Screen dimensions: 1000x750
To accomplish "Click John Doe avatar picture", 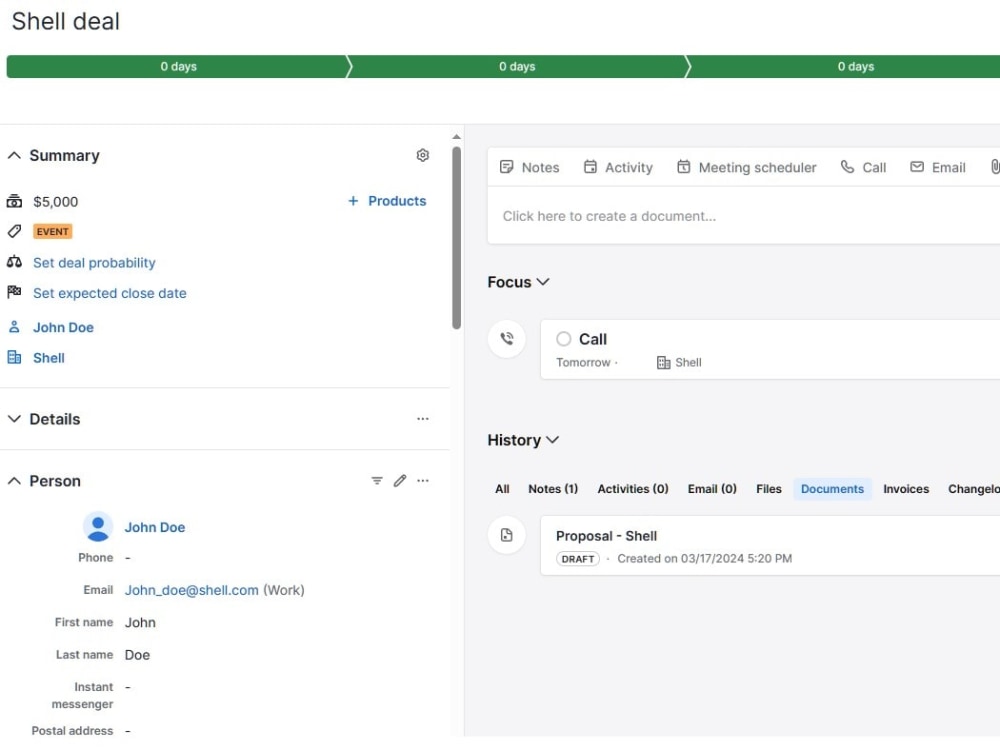I will click(x=98, y=527).
